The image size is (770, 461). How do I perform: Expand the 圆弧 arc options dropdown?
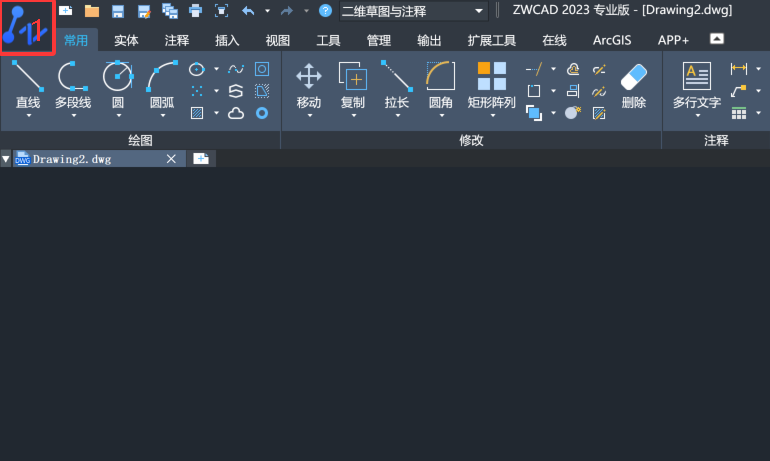pyautogui.click(x=163, y=116)
